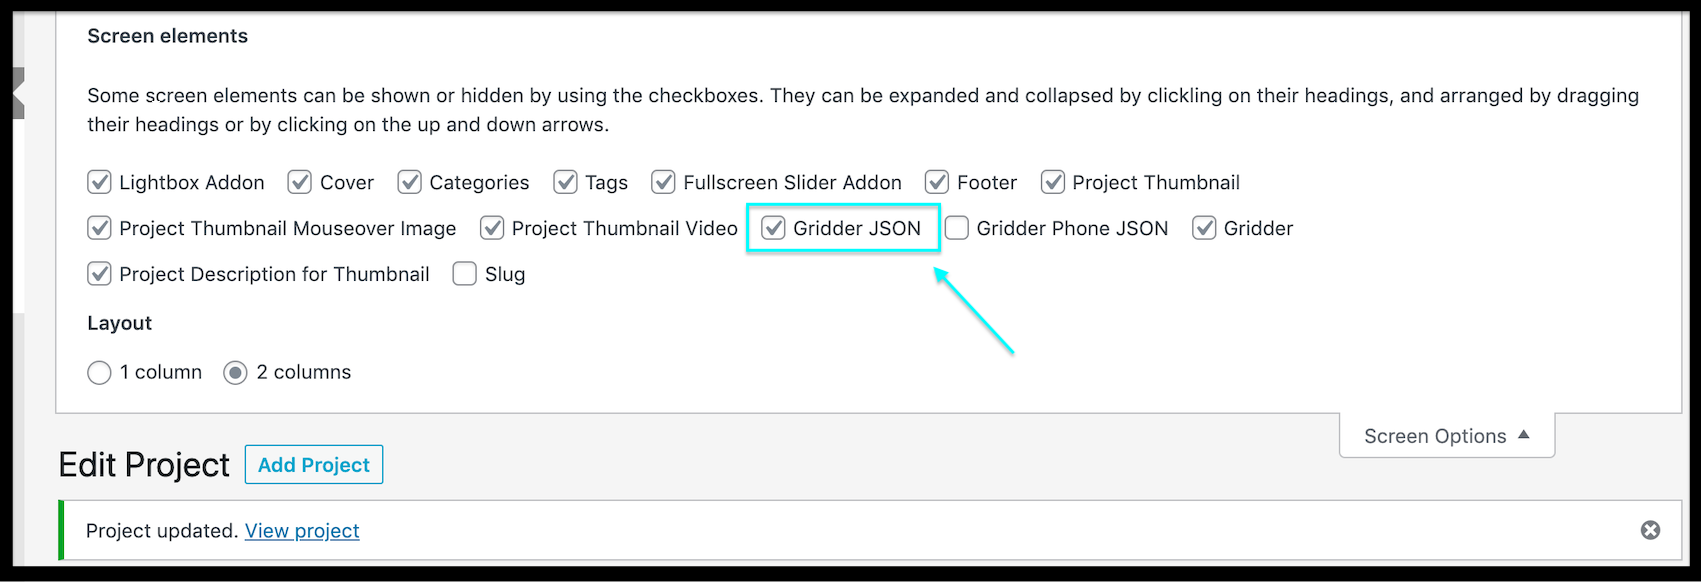Disable the Tags screen element
The height and width of the screenshot is (582, 1701).
[x=565, y=182]
